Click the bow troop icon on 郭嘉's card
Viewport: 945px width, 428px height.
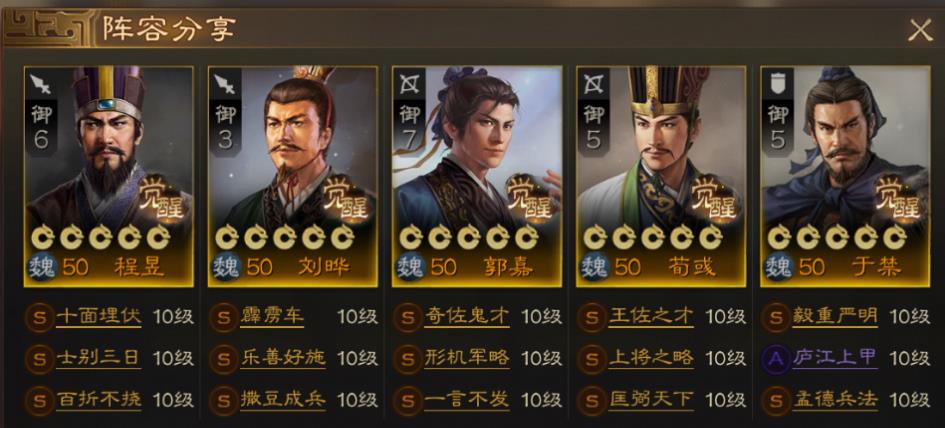(x=409, y=85)
